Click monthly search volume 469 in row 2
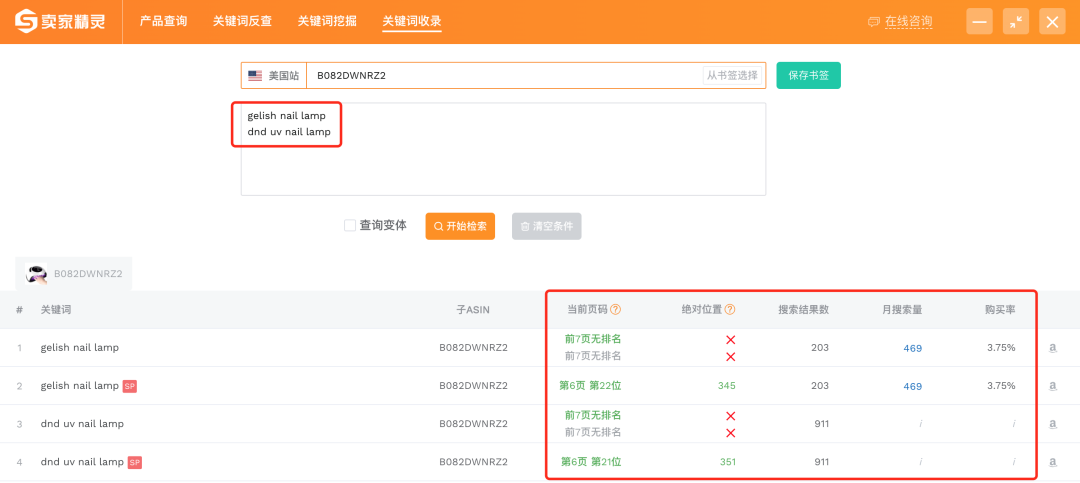This screenshot has height=483, width=1080. tap(913, 386)
